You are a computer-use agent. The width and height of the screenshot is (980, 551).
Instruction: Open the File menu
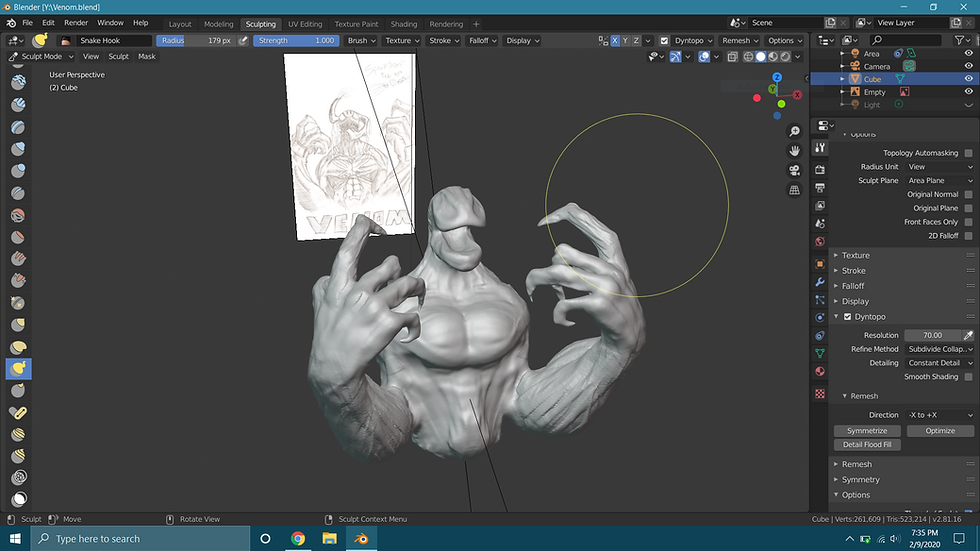click(x=28, y=23)
